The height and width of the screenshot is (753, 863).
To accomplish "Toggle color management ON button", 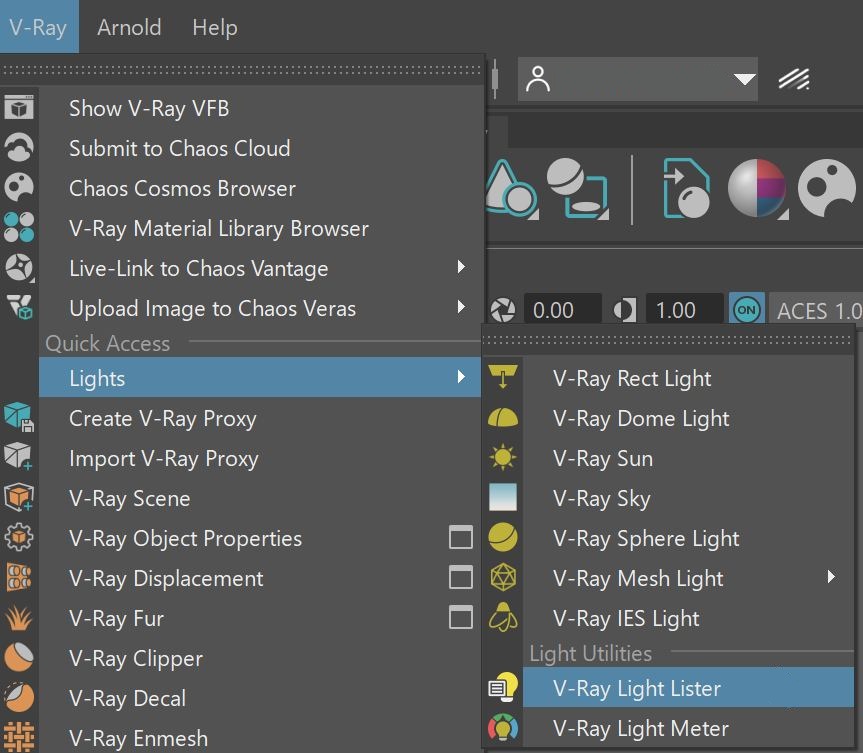I will (x=746, y=309).
